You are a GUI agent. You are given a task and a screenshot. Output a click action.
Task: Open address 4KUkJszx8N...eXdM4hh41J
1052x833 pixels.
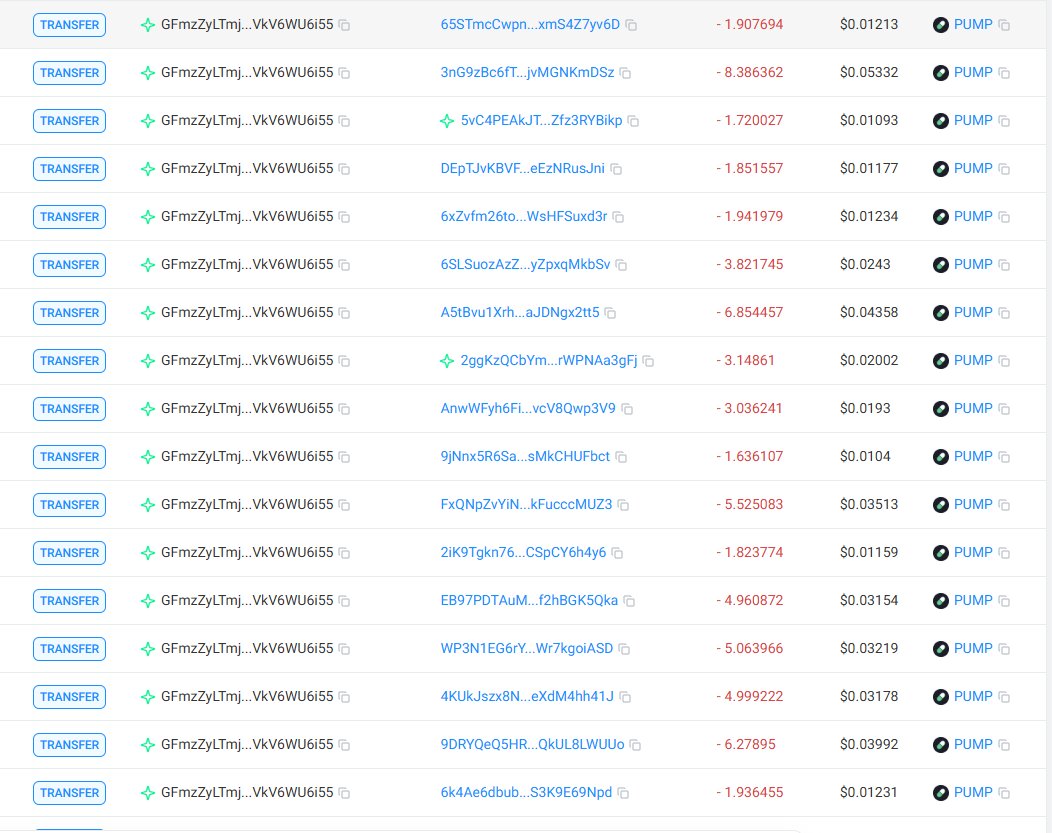tap(527, 696)
